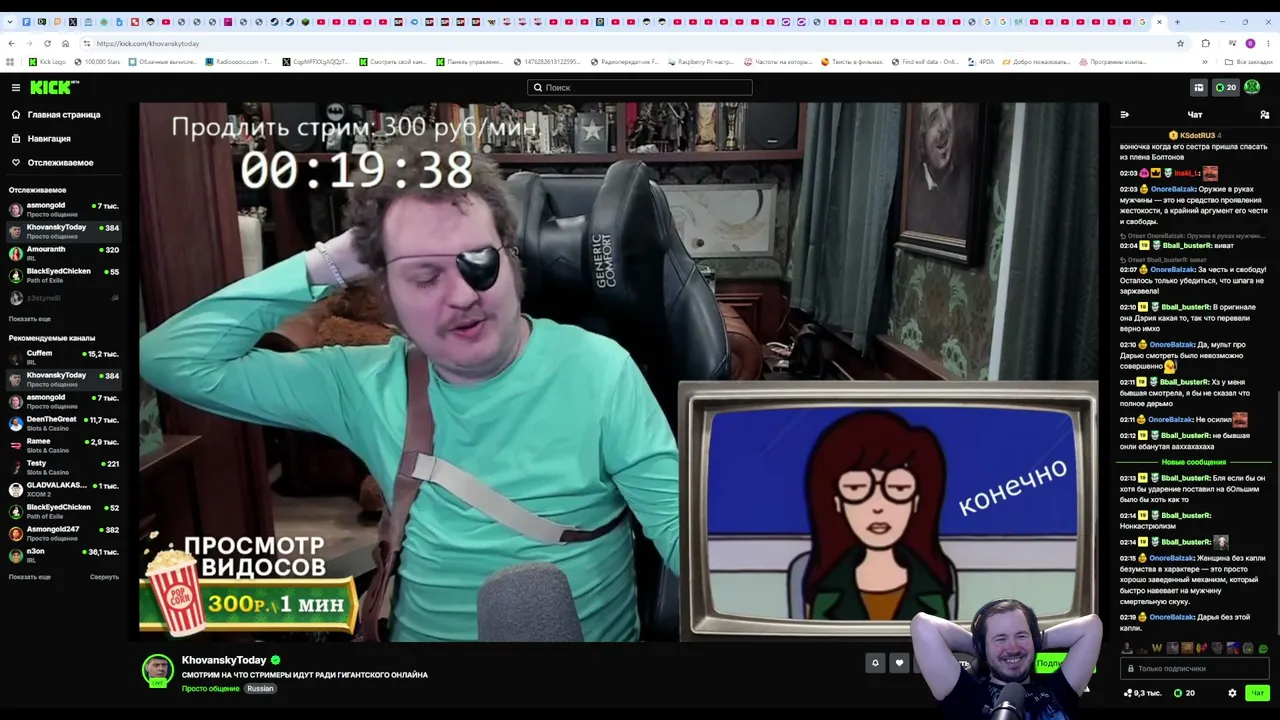Screen dimensions: 1280x720
Task: Open recommended channel Cuffem
Action: 64,357
